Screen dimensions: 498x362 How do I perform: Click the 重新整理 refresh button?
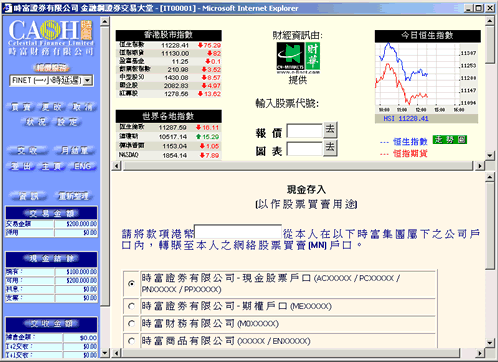73,196
